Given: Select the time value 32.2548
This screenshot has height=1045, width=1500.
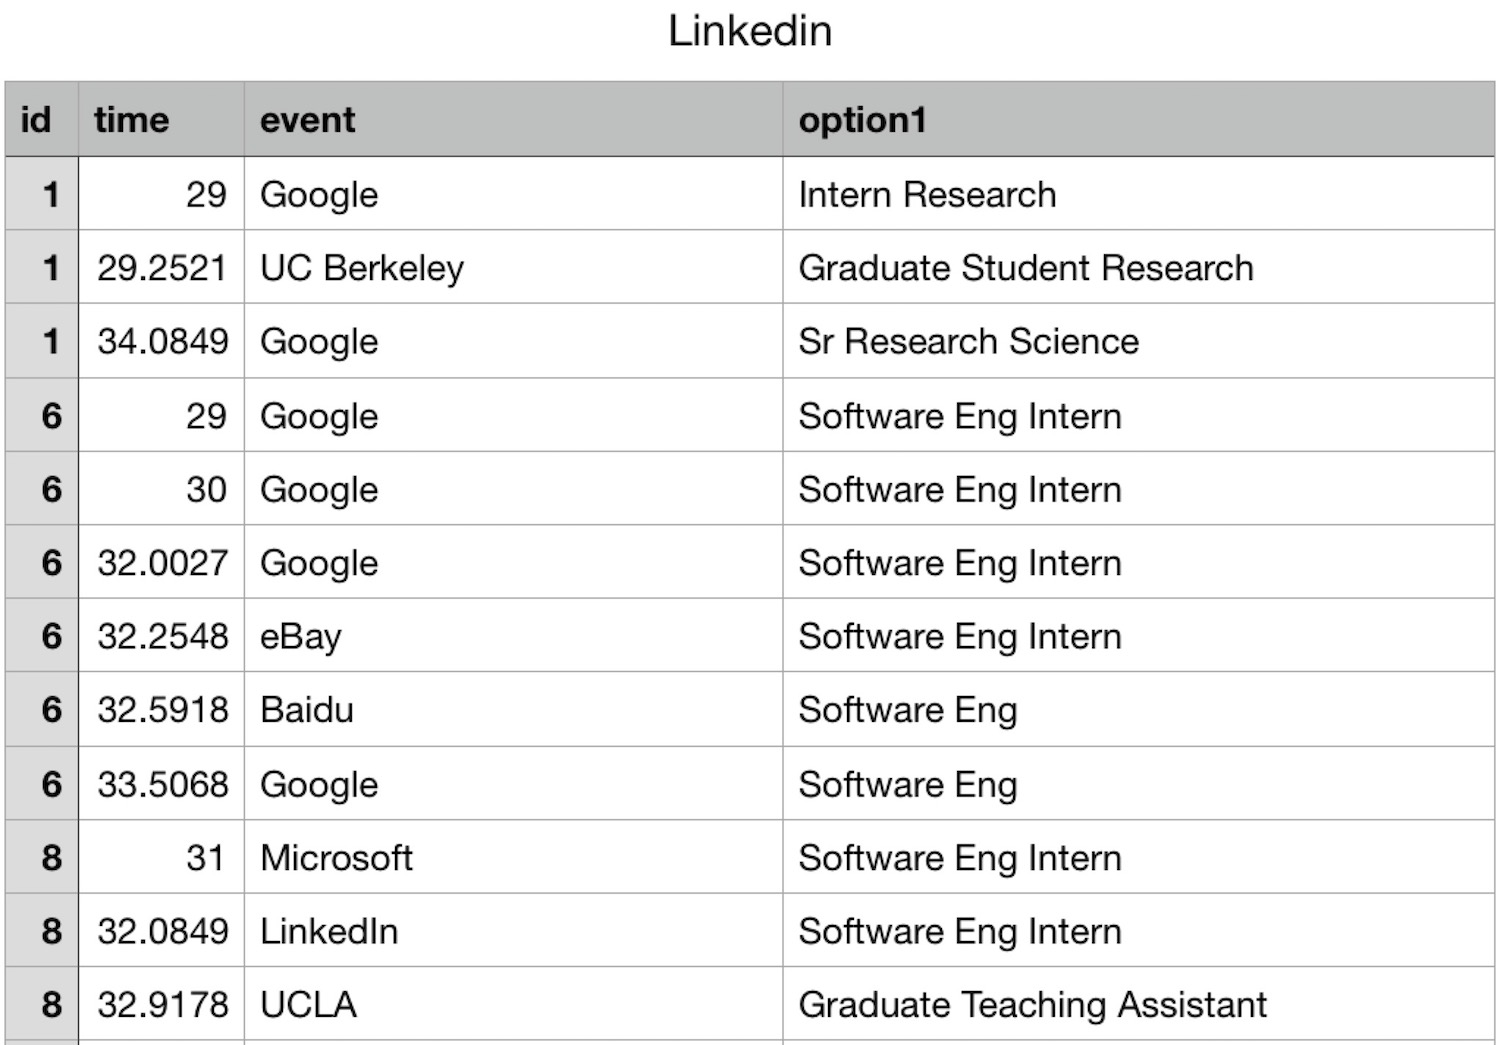Looking at the screenshot, I should coord(163,636).
